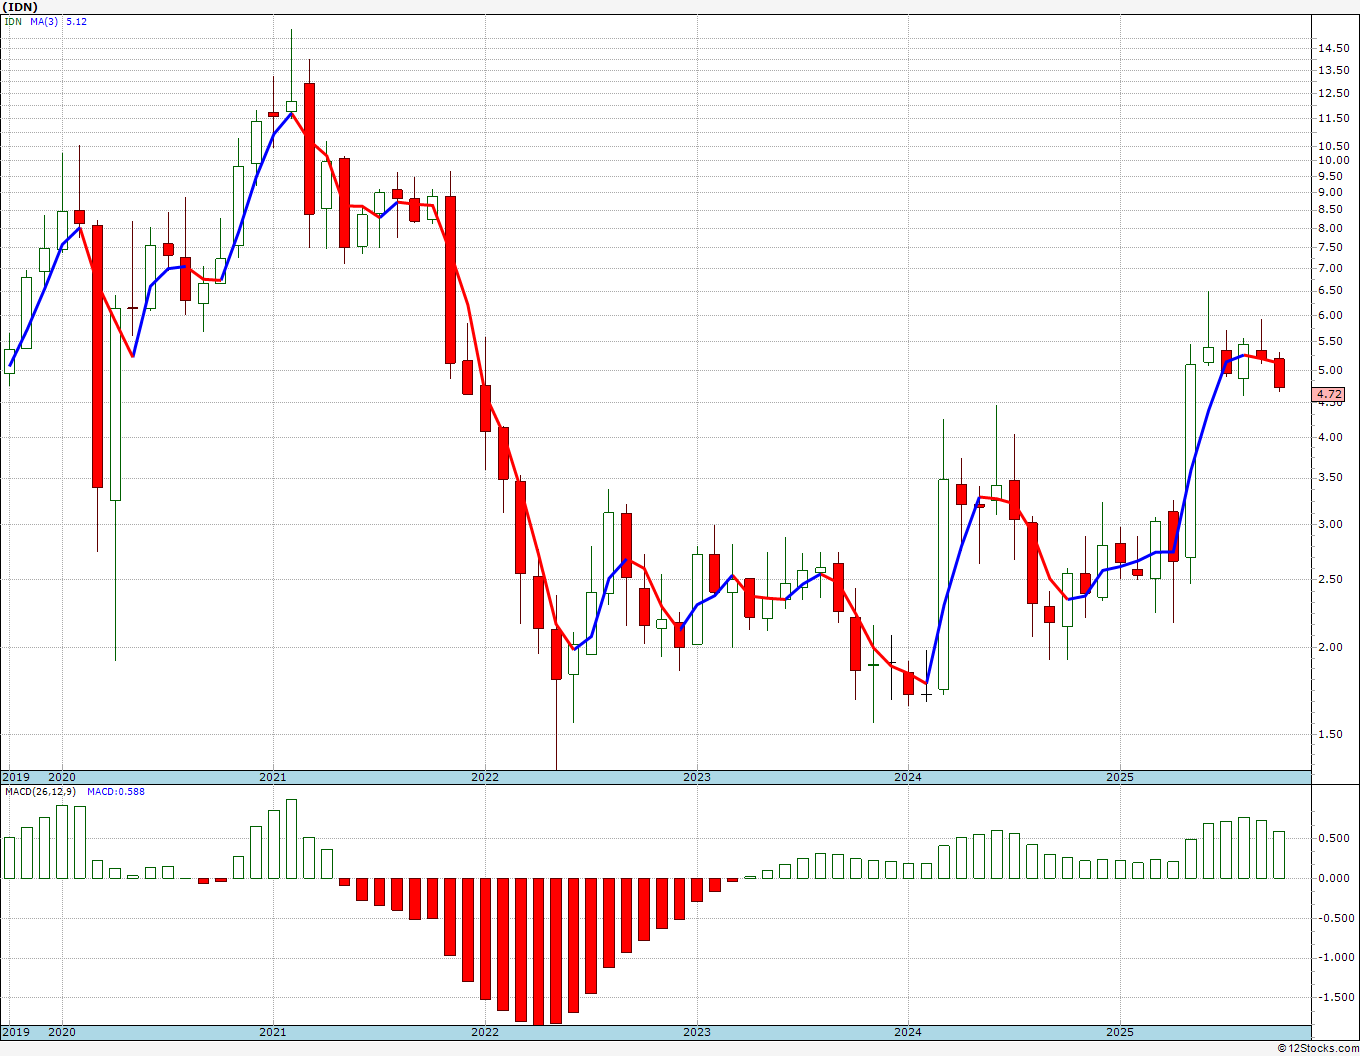
Task: Click the IDN legend label beside MA(3)
Action: 13,21
